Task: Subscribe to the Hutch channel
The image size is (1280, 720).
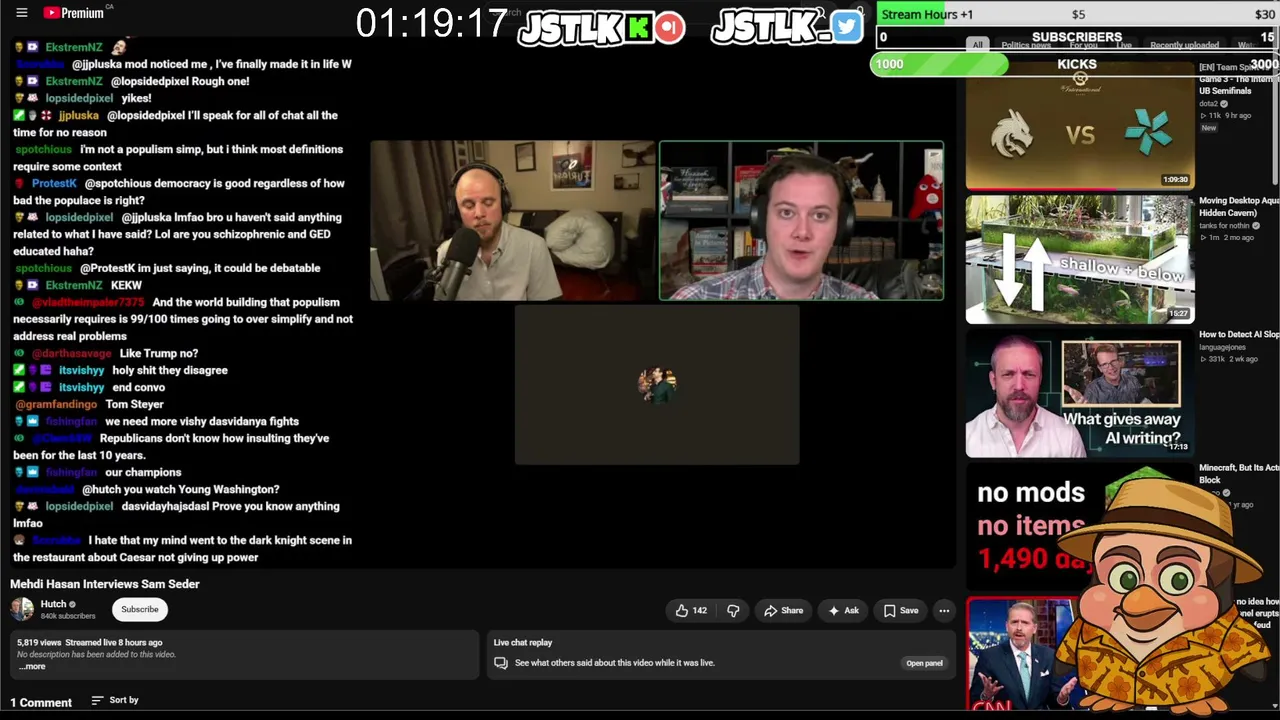Action: point(140,609)
